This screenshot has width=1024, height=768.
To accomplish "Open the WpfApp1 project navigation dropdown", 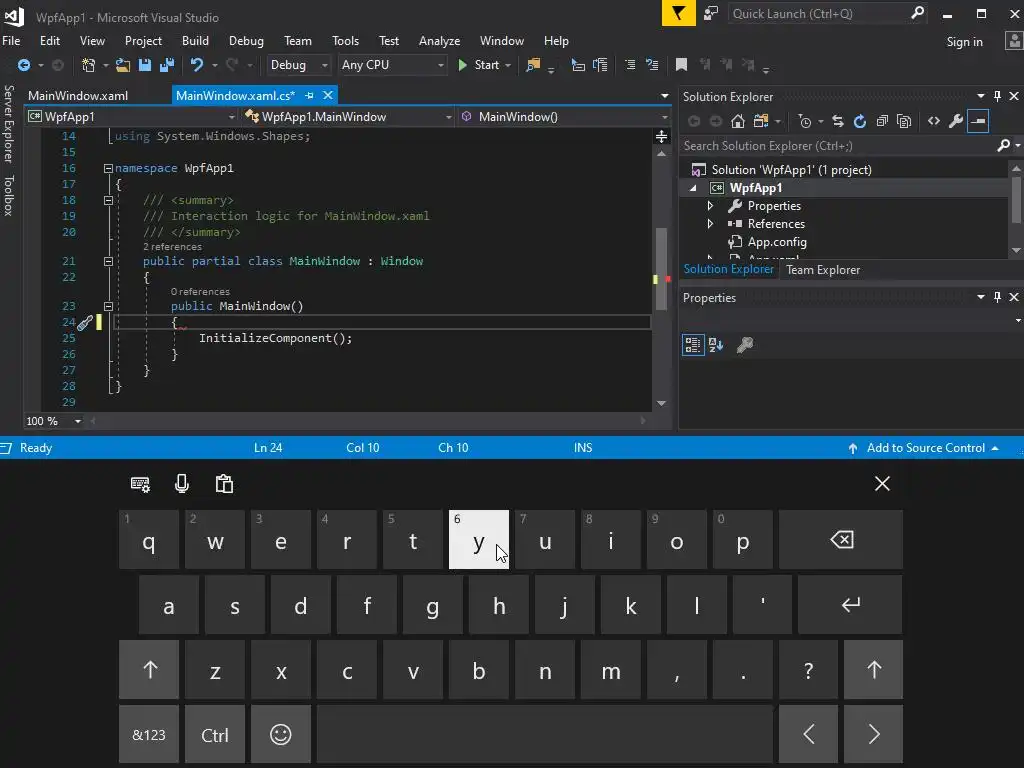I will pos(131,117).
